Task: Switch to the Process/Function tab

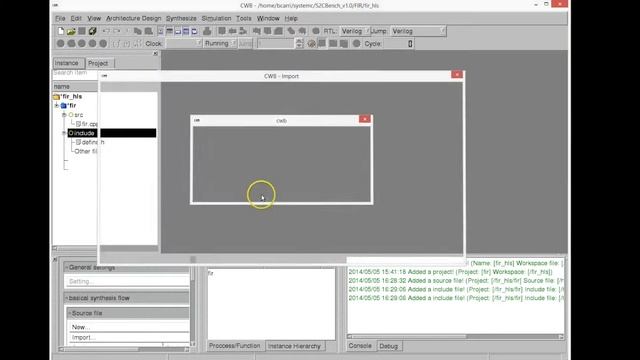Action: [x=235, y=346]
